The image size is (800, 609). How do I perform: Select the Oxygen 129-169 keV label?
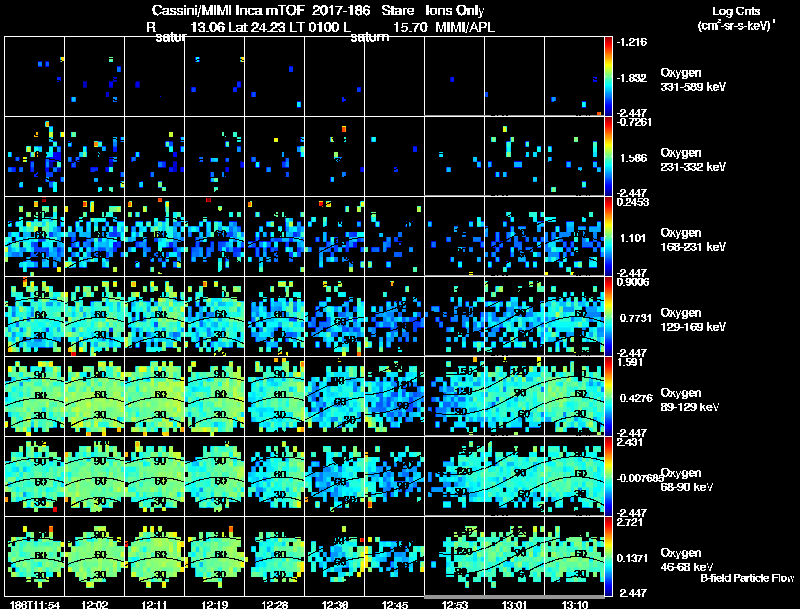pyautogui.click(x=693, y=320)
